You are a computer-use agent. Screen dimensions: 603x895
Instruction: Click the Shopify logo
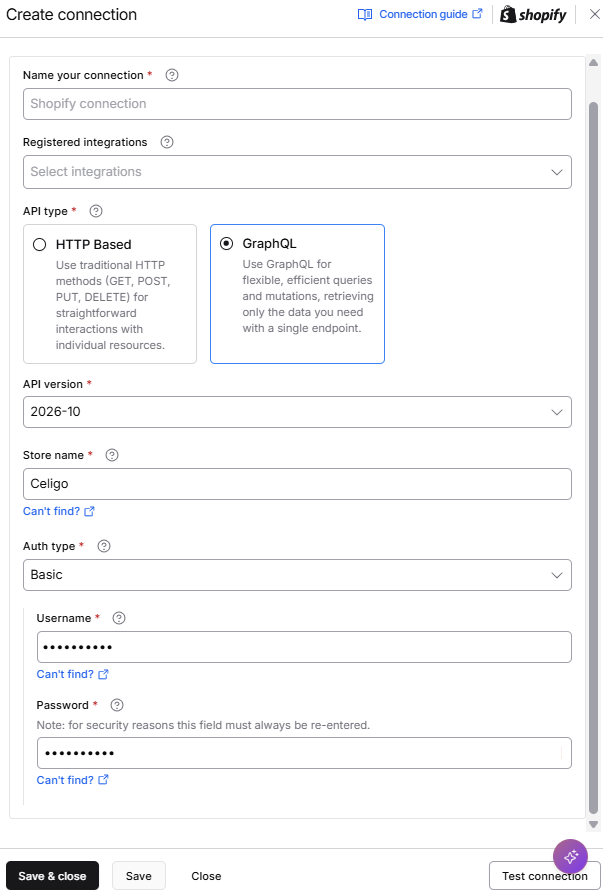tap(533, 14)
